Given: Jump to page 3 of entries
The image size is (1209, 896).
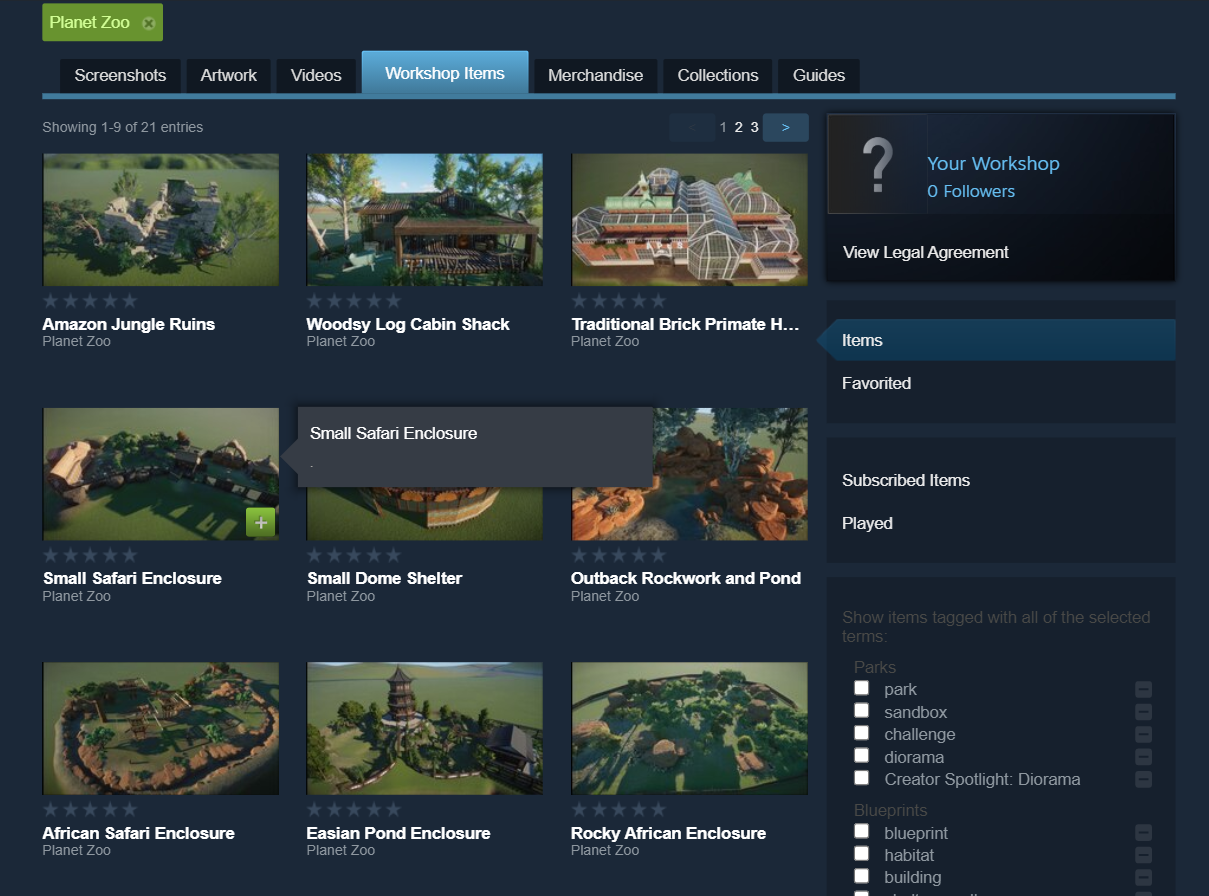Looking at the screenshot, I should click(754, 127).
